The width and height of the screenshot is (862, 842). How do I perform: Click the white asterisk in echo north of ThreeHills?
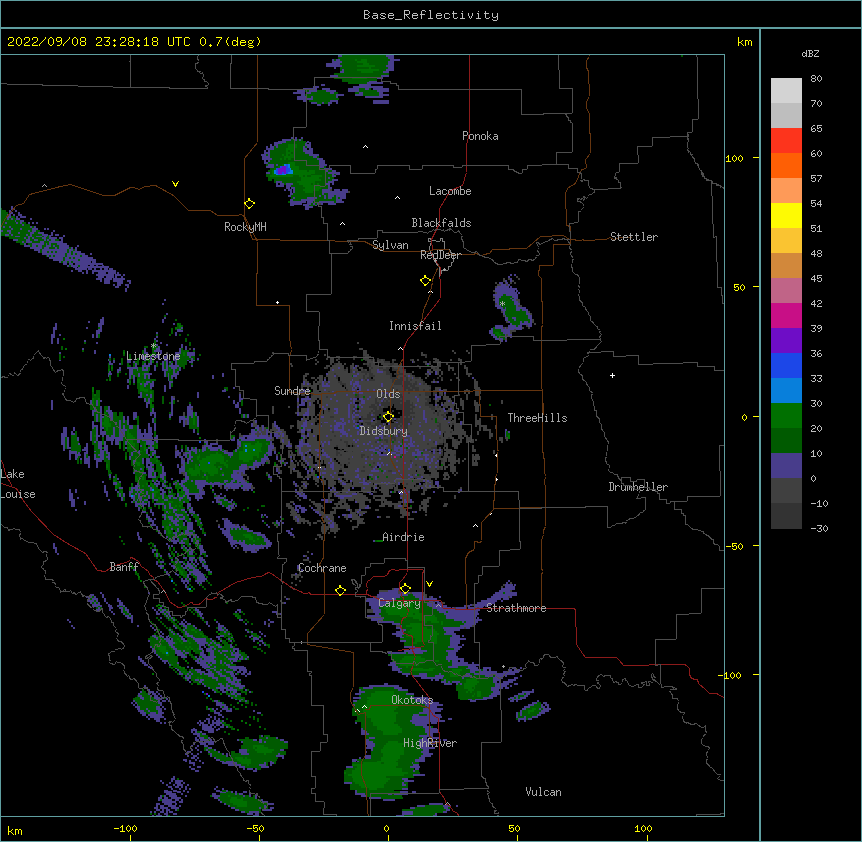[502, 304]
